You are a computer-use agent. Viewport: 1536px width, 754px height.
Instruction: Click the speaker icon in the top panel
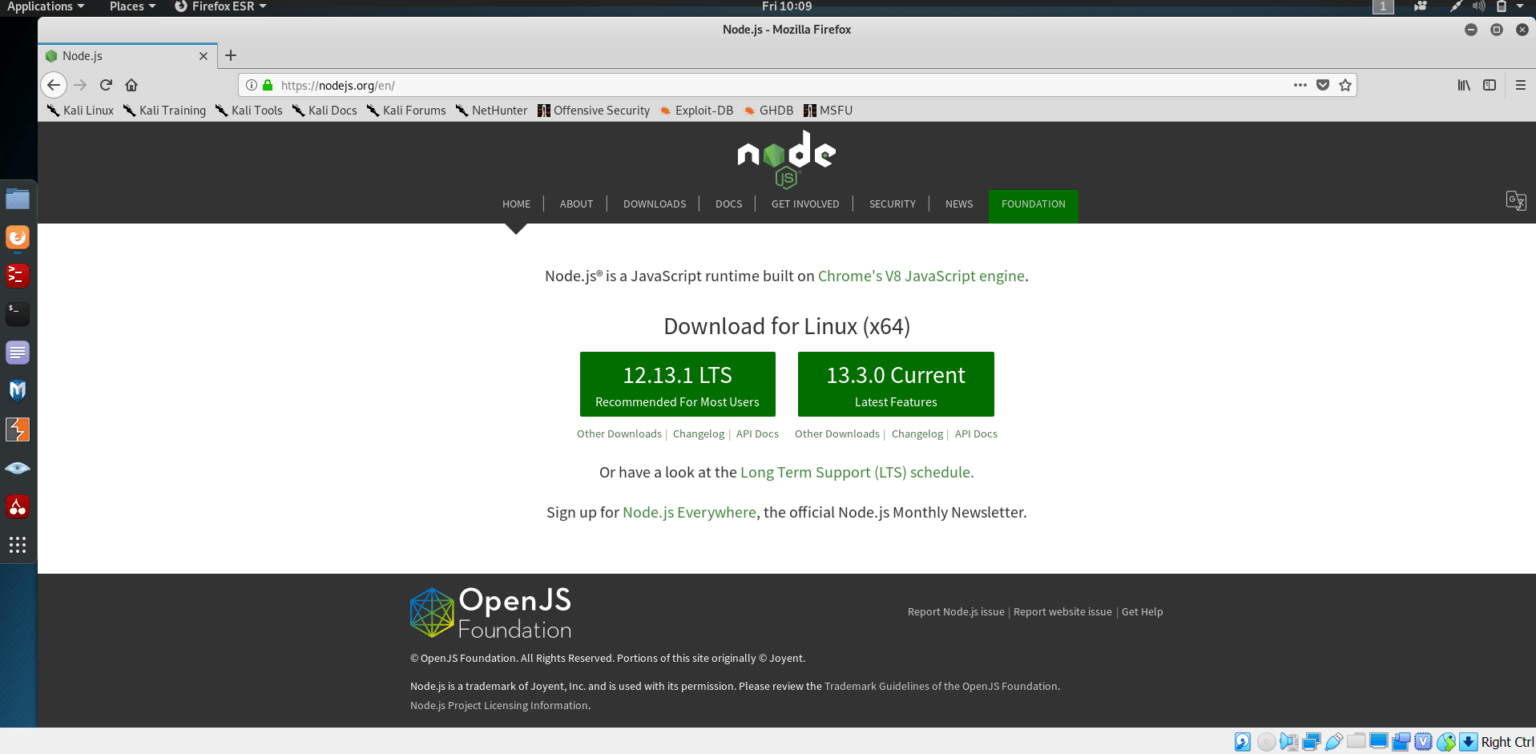pos(1479,6)
